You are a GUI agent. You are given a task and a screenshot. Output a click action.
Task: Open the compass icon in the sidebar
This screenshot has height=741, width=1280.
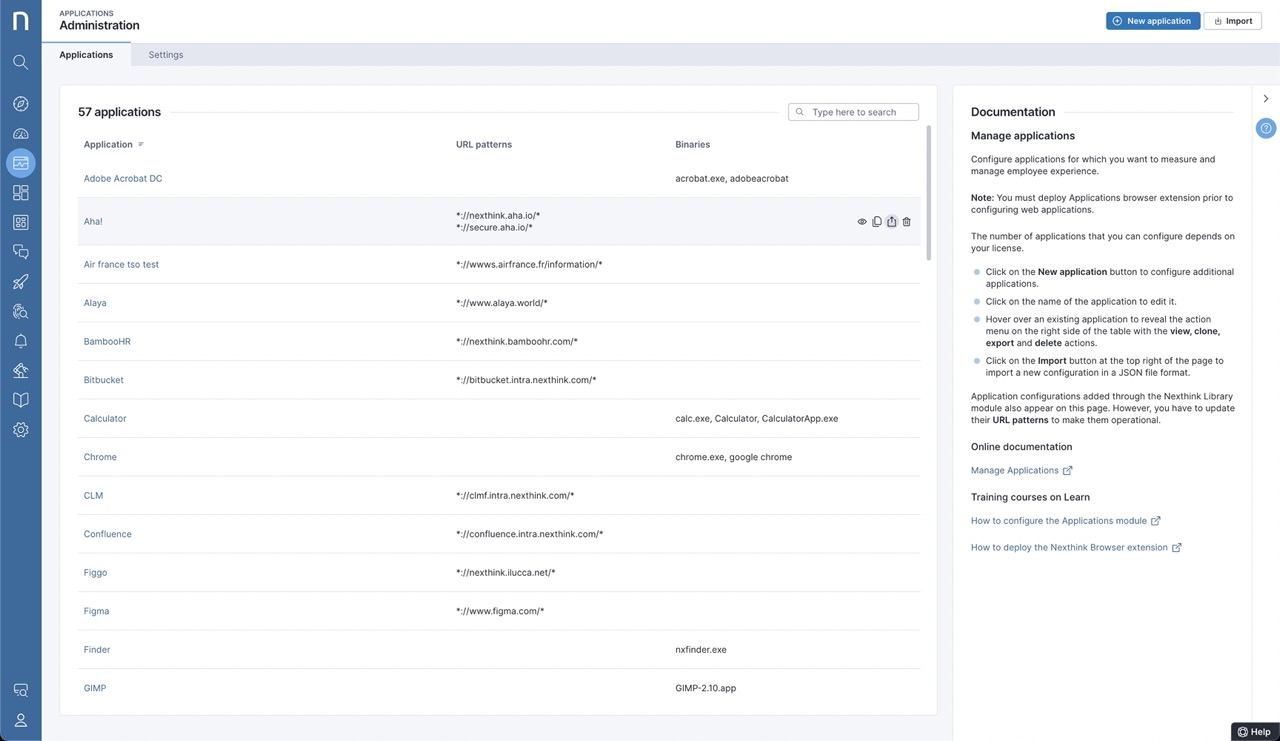coord(20,104)
